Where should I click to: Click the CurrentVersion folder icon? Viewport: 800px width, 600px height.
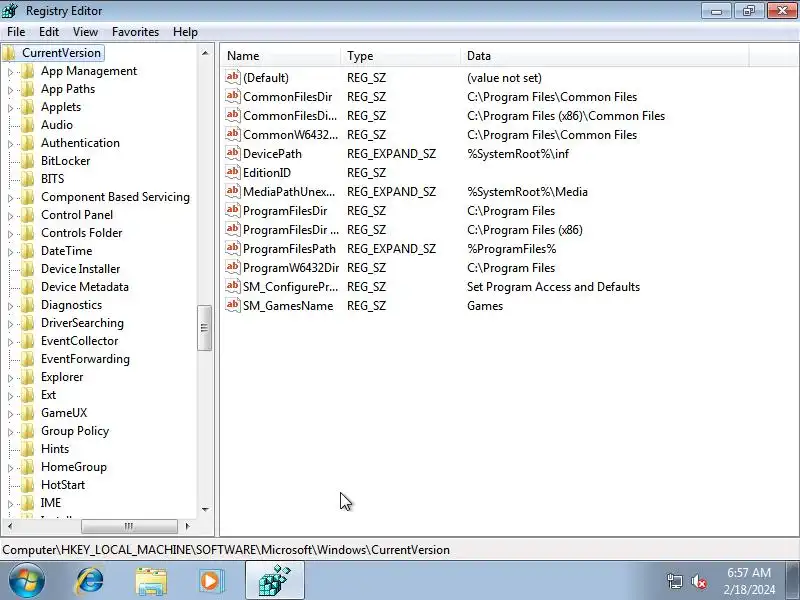(x=10, y=53)
